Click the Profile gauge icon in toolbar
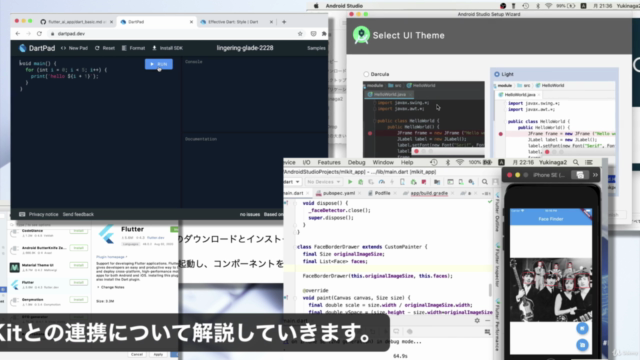This screenshot has width=640, height=360. pyautogui.click(x=382, y=182)
